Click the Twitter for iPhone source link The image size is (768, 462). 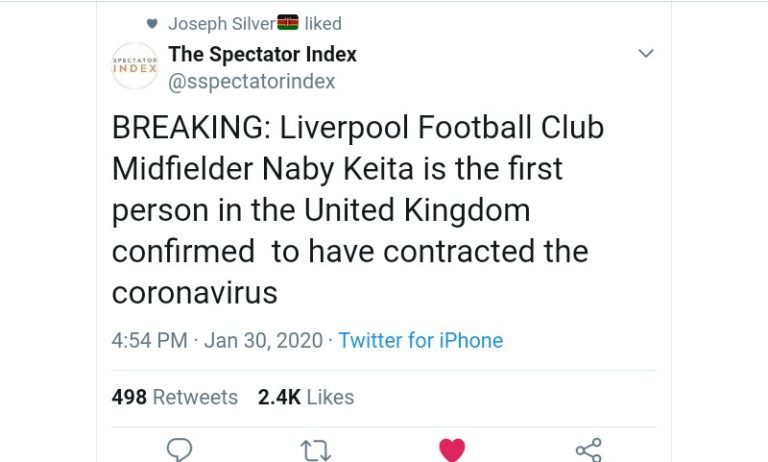tap(421, 340)
